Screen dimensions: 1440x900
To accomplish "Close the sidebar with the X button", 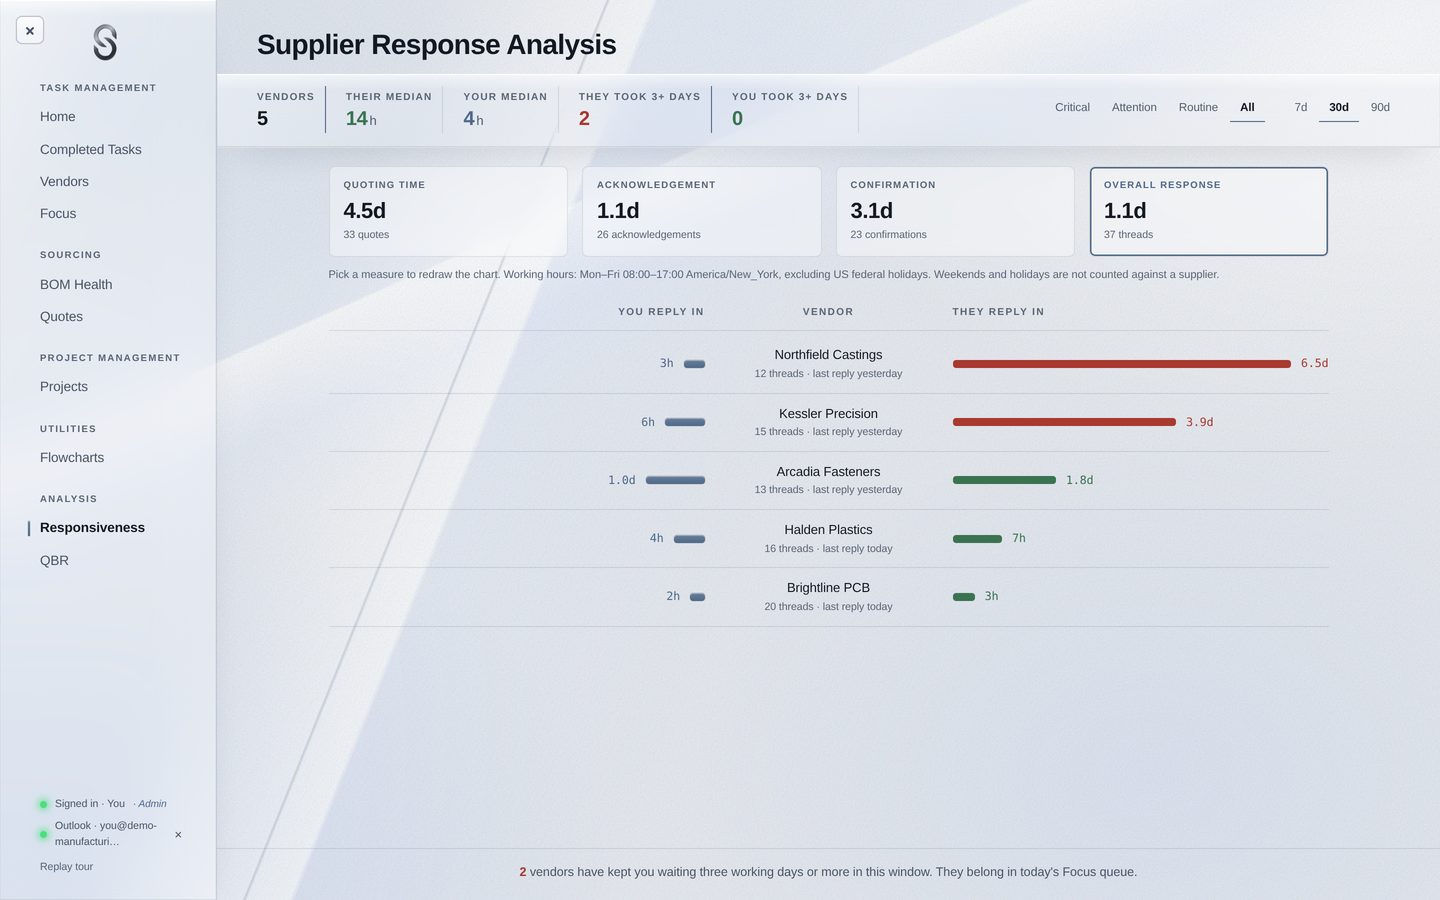I will (30, 31).
